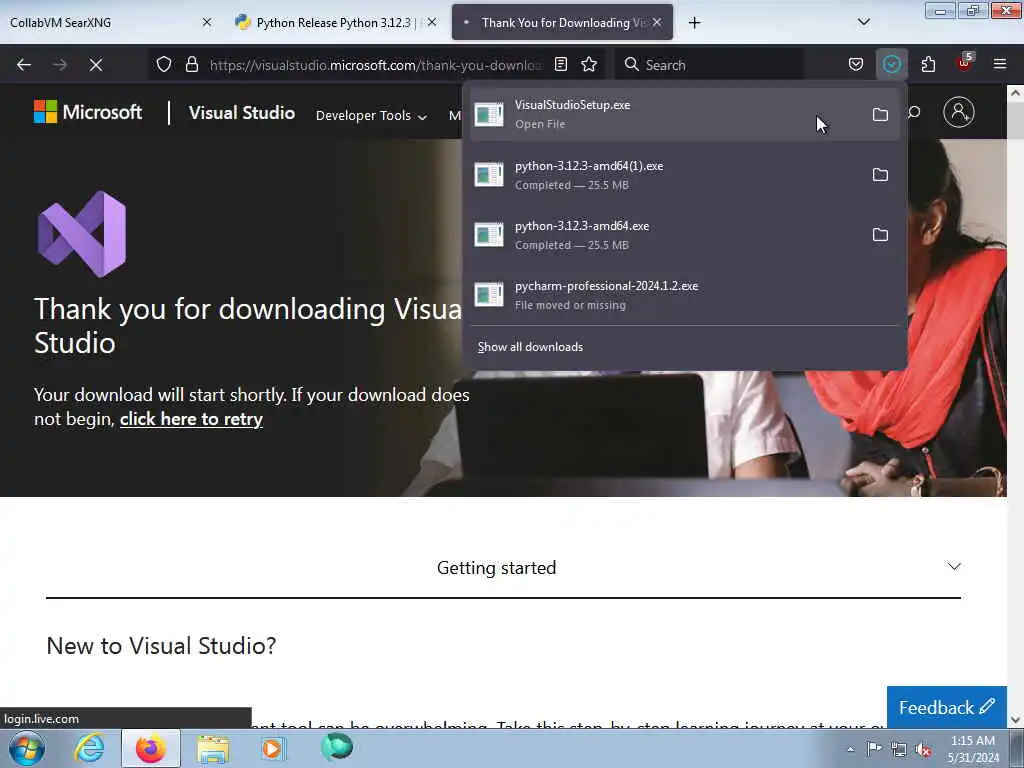
Task: Show python-3.12.3-amd64(1).exe in folder
Action: coord(880,175)
